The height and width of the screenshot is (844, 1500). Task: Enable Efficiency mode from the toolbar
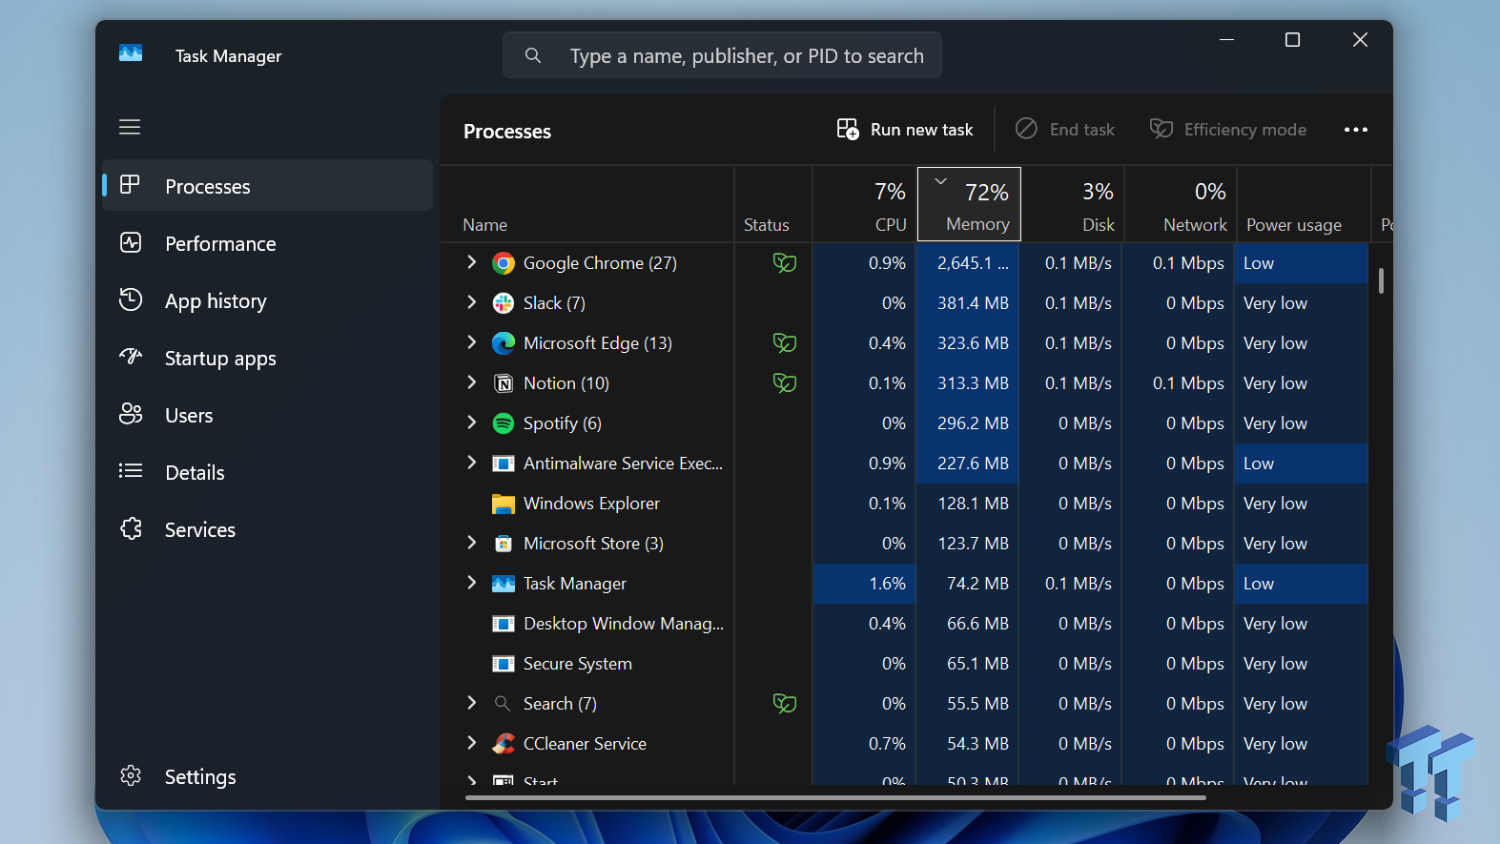(x=1228, y=129)
